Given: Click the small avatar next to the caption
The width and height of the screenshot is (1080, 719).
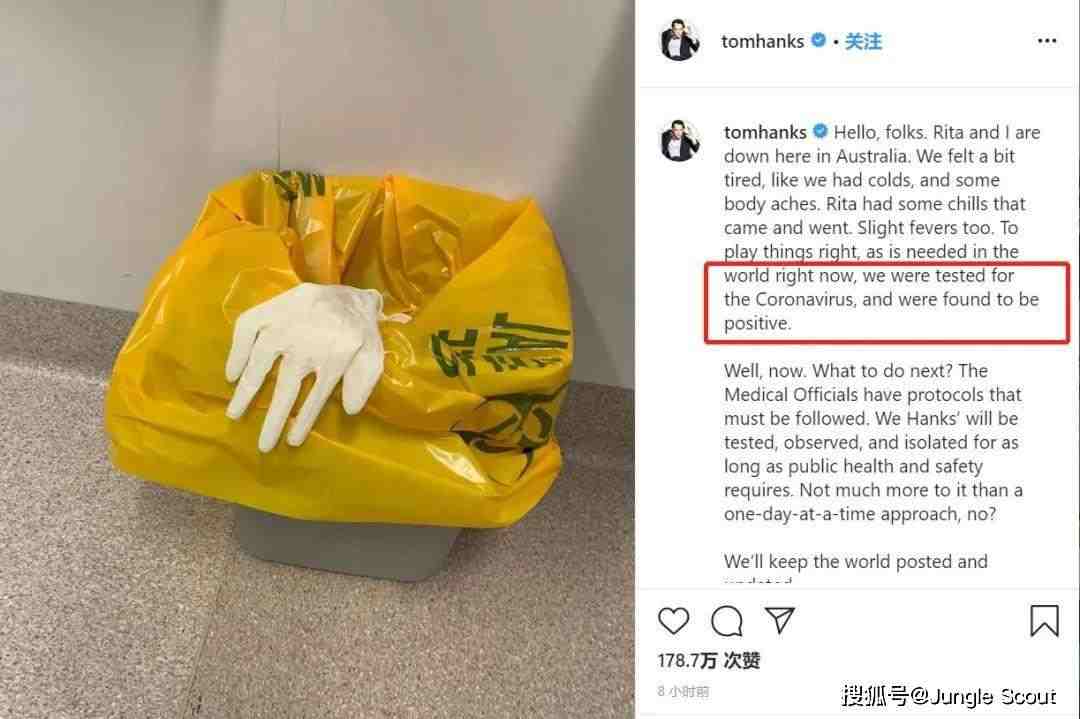Looking at the screenshot, I should point(681,140).
